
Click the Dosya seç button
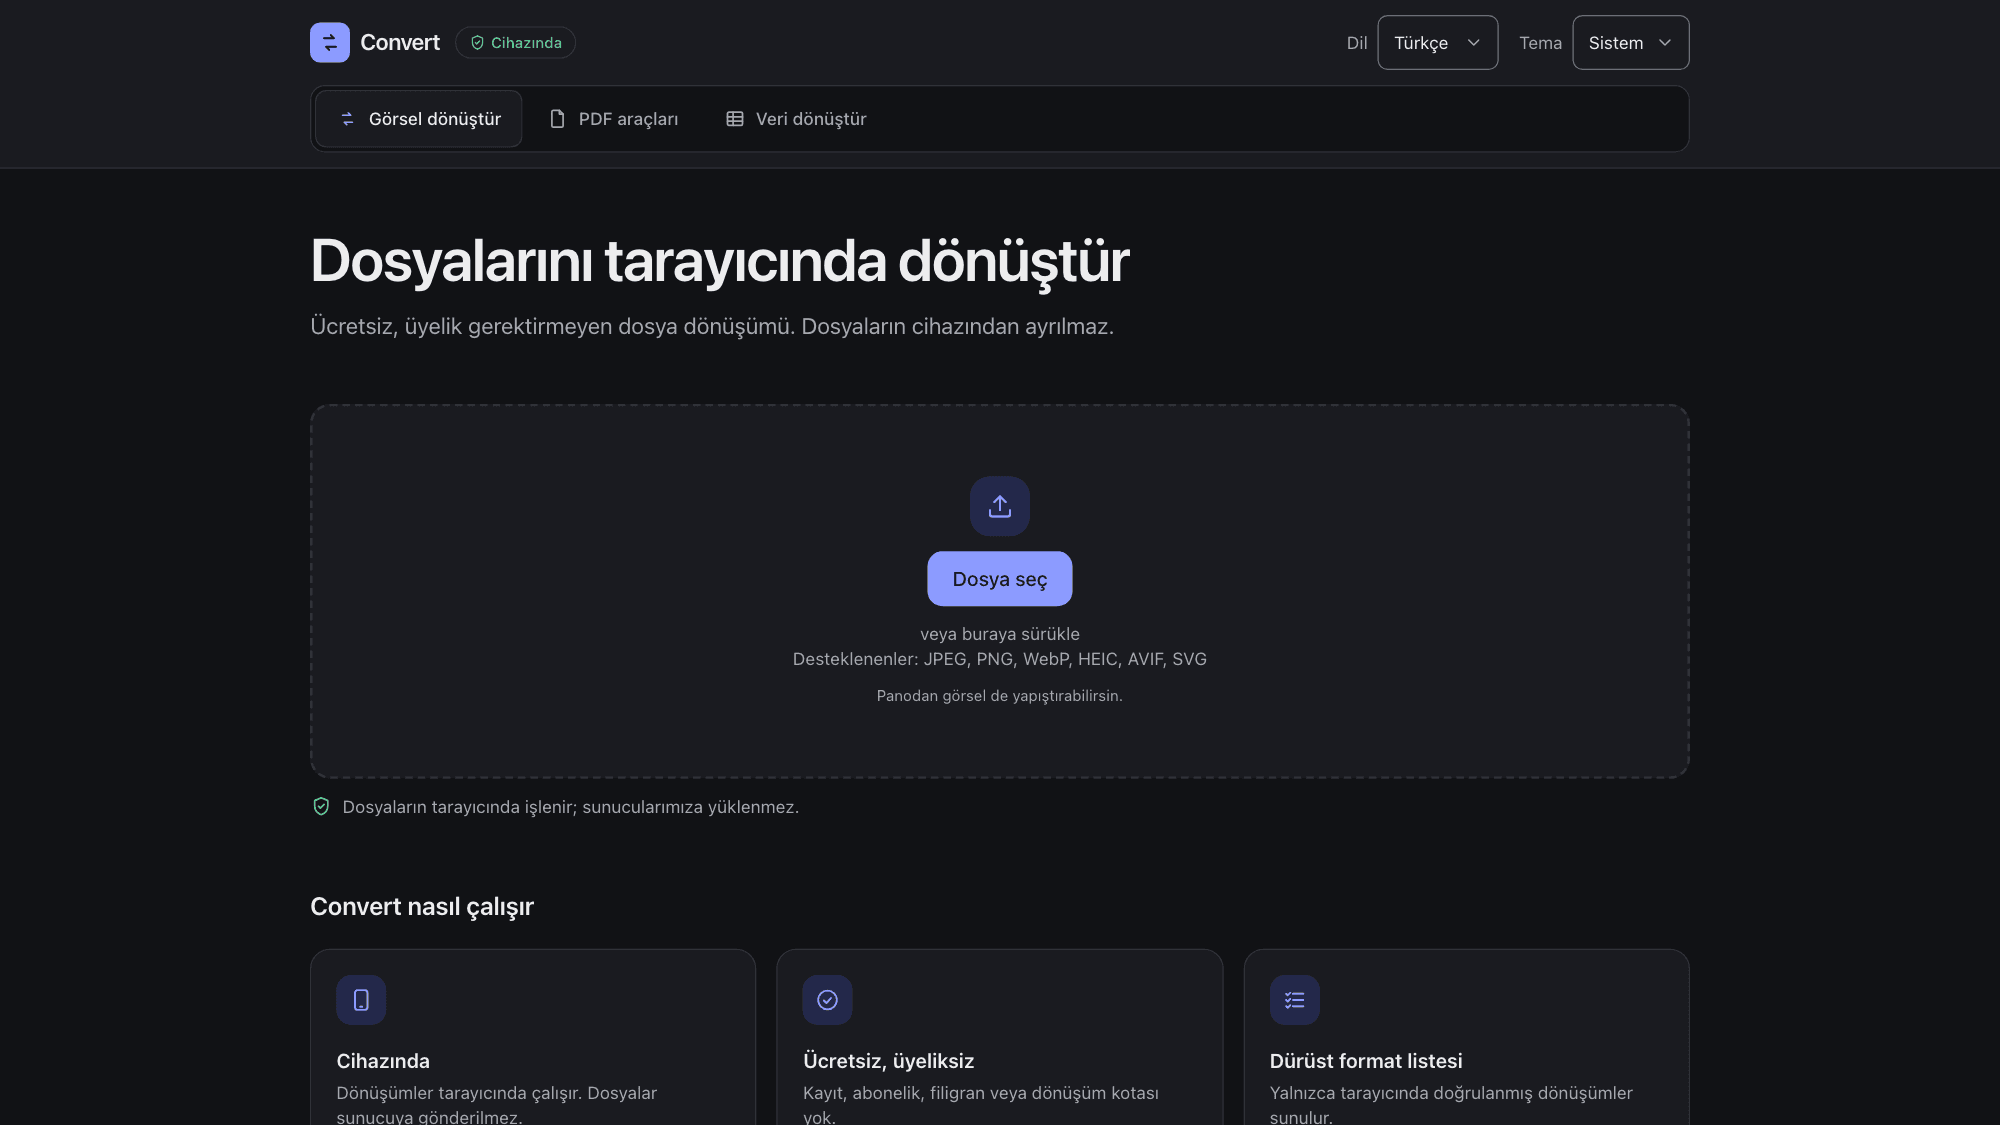coord(999,579)
